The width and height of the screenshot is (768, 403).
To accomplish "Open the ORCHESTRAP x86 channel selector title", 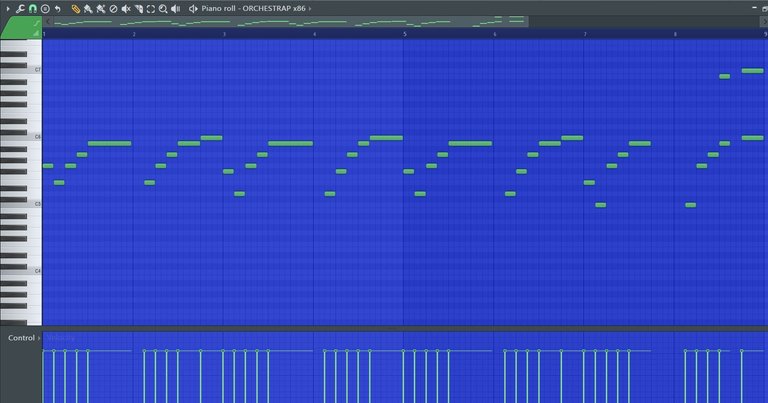I will [x=253, y=8].
